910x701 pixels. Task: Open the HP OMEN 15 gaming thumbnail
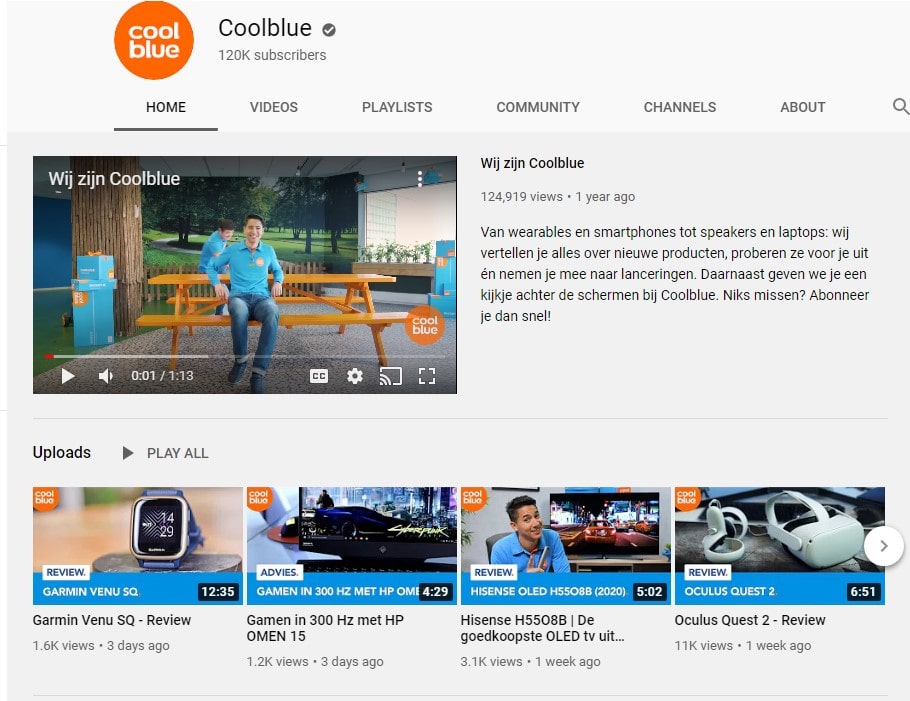(x=352, y=545)
